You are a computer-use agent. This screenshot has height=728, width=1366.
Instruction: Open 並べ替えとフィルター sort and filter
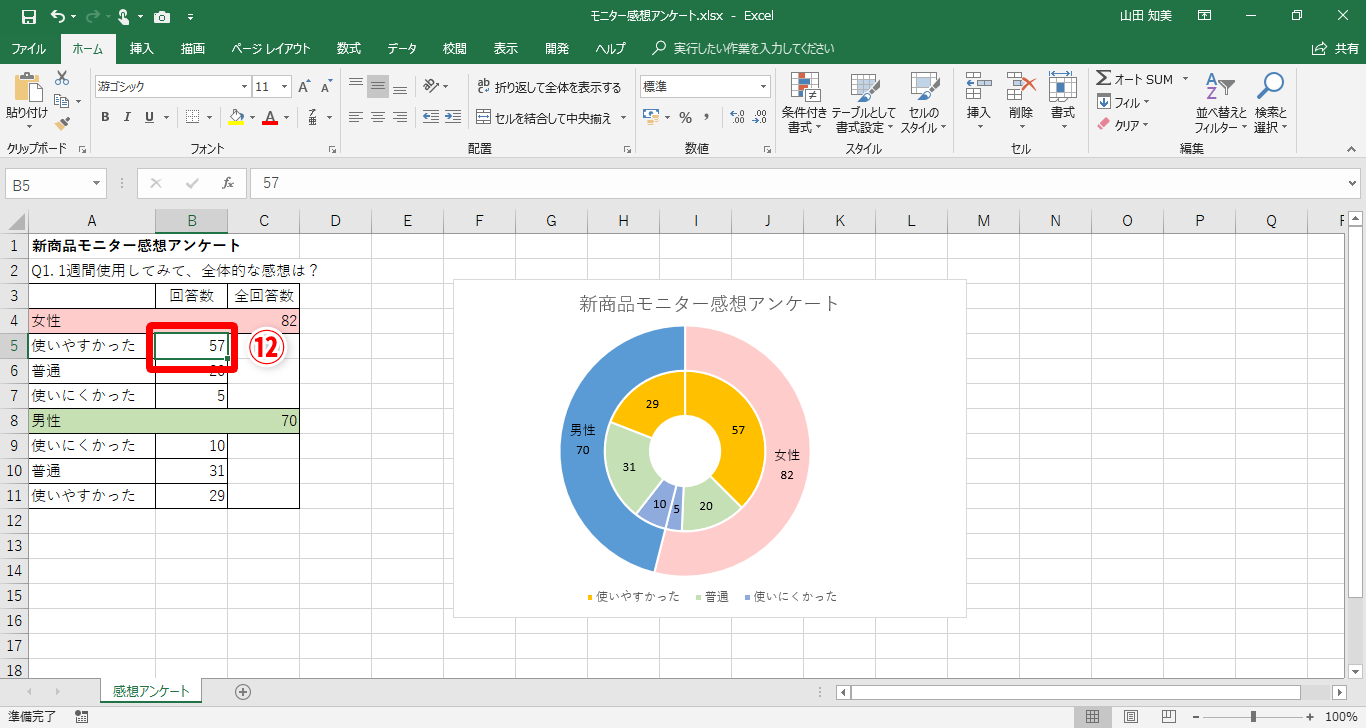1220,103
